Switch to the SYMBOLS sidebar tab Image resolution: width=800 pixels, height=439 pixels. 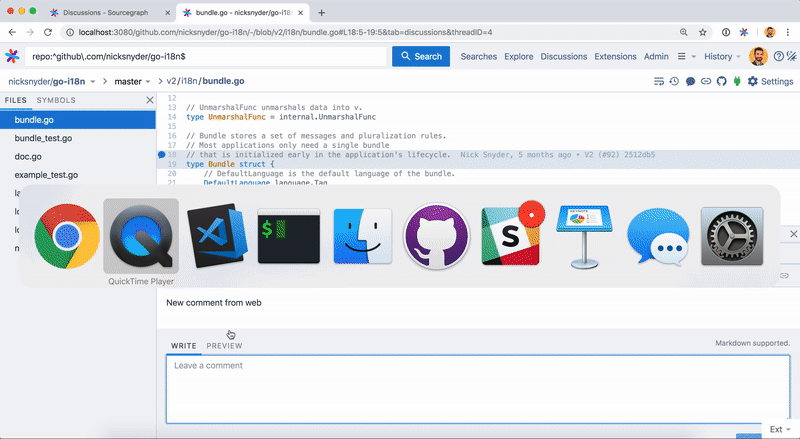[x=56, y=100]
